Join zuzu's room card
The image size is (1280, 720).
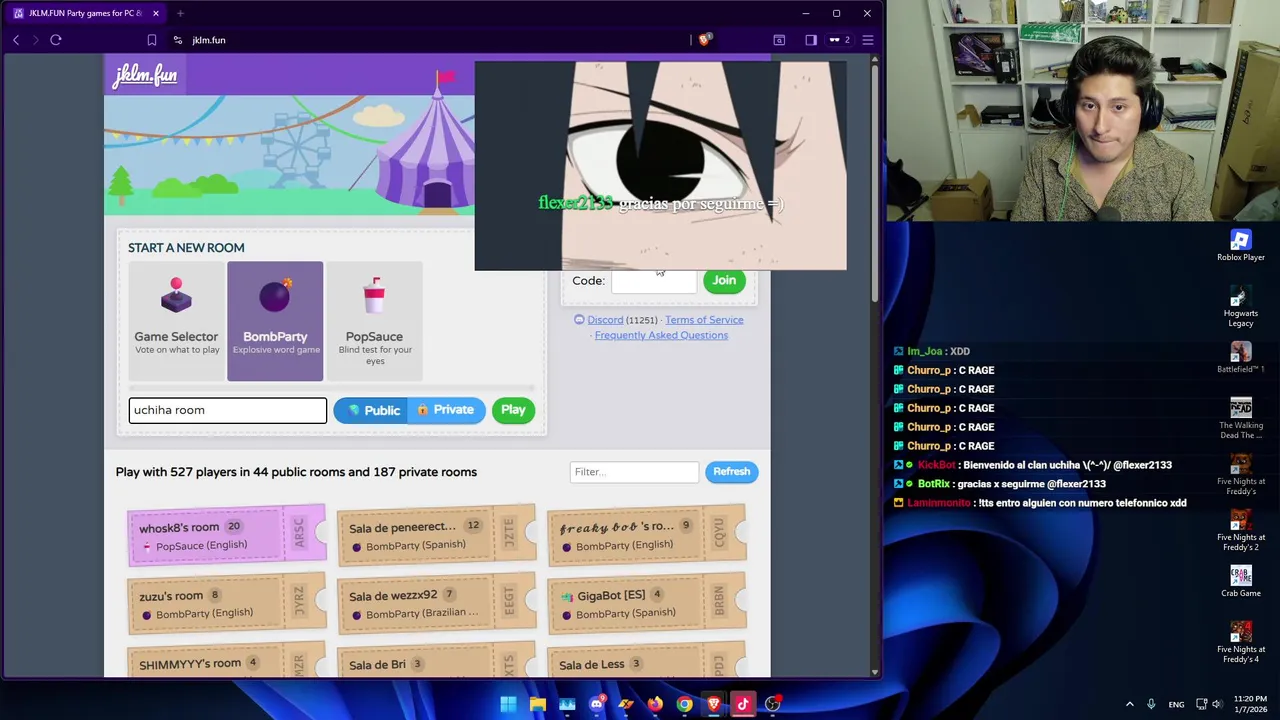226,603
